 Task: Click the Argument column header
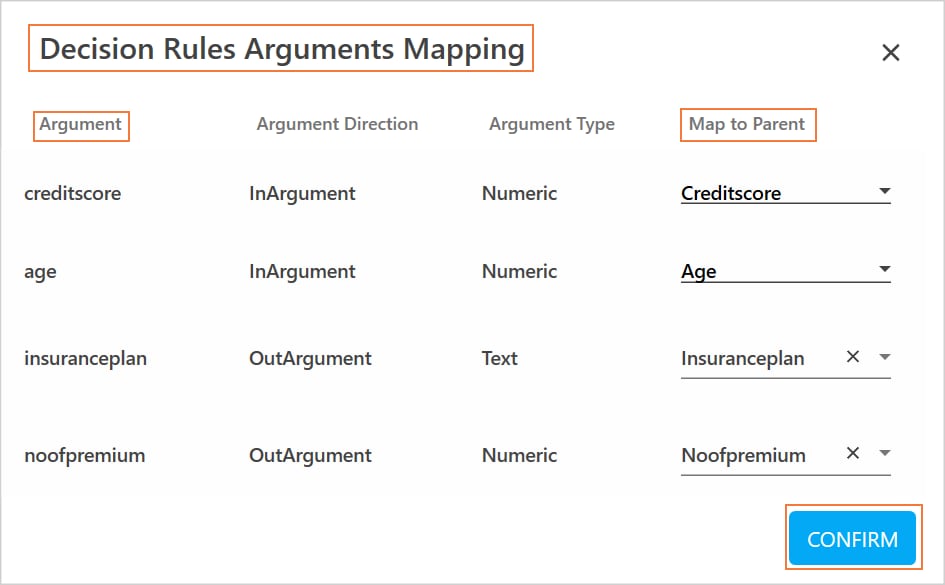(81, 125)
